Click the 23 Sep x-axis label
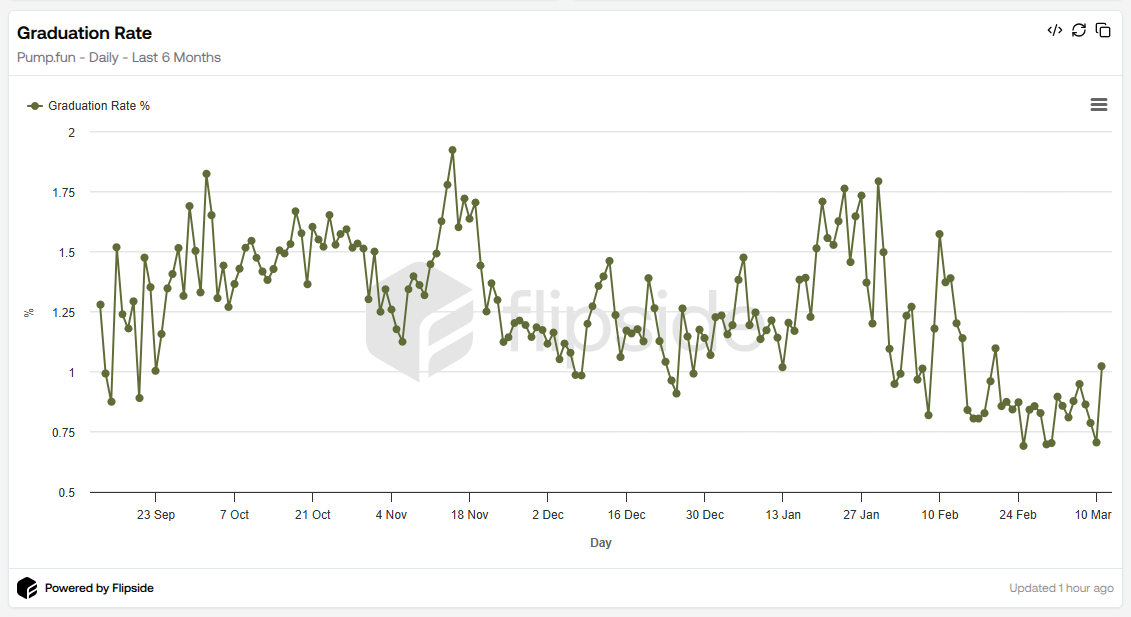This screenshot has width=1131, height=617. point(156,515)
